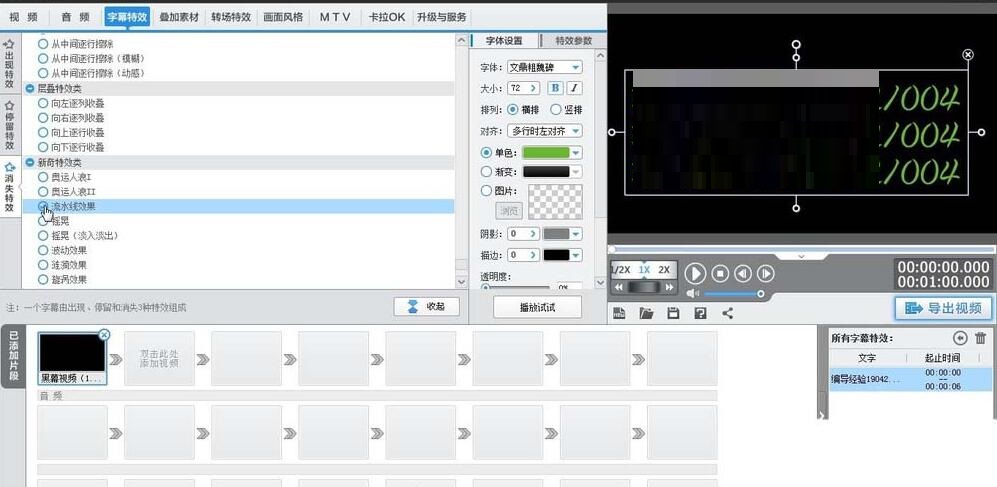Toggle italic text formatting
Viewport: 997px width, 487px height.
tap(576, 88)
